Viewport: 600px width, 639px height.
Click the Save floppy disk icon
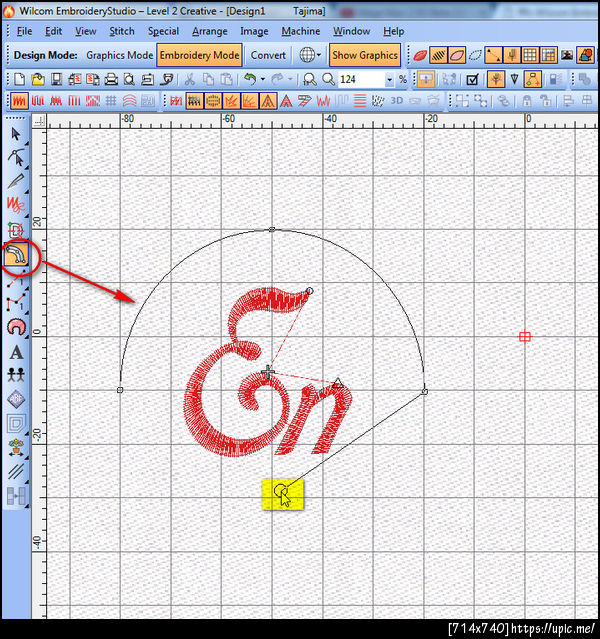click(x=56, y=79)
